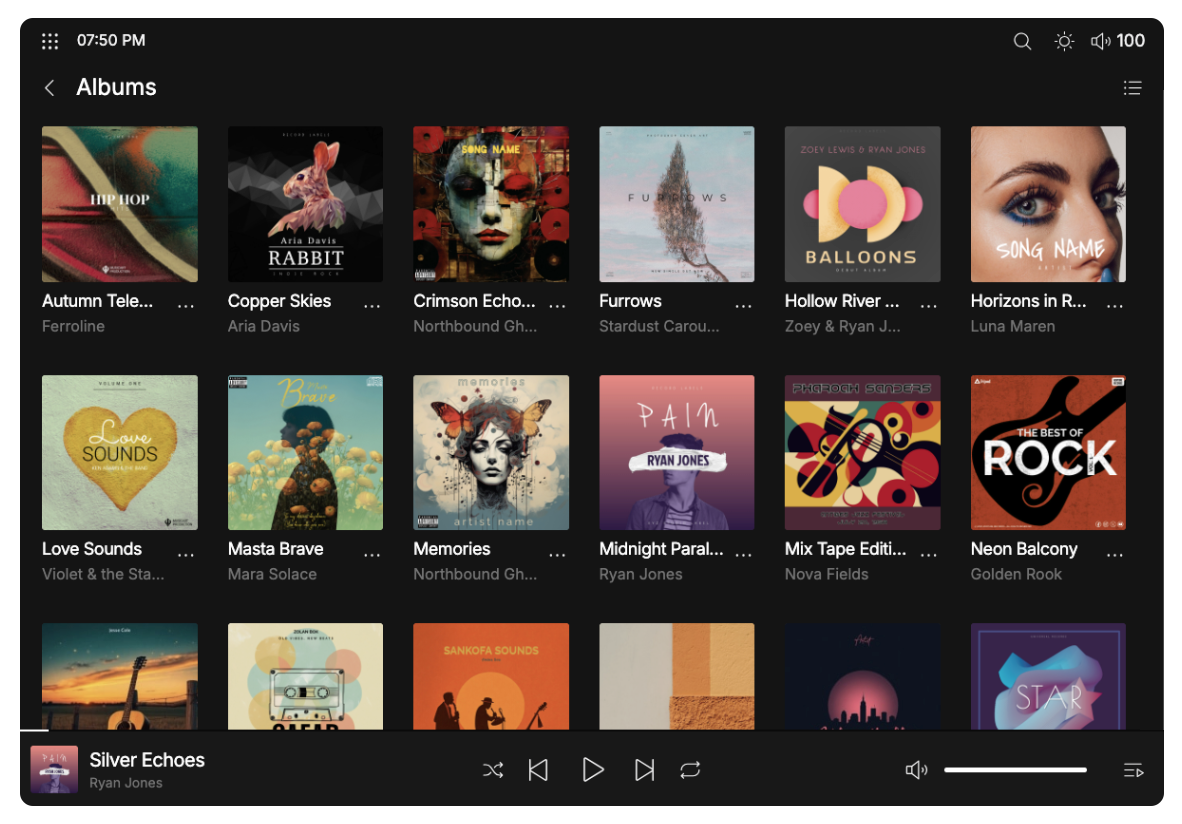Open the app grid launcher
The height and width of the screenshot is (824, 1182).
pyautogui.click(x=50, y=41)
